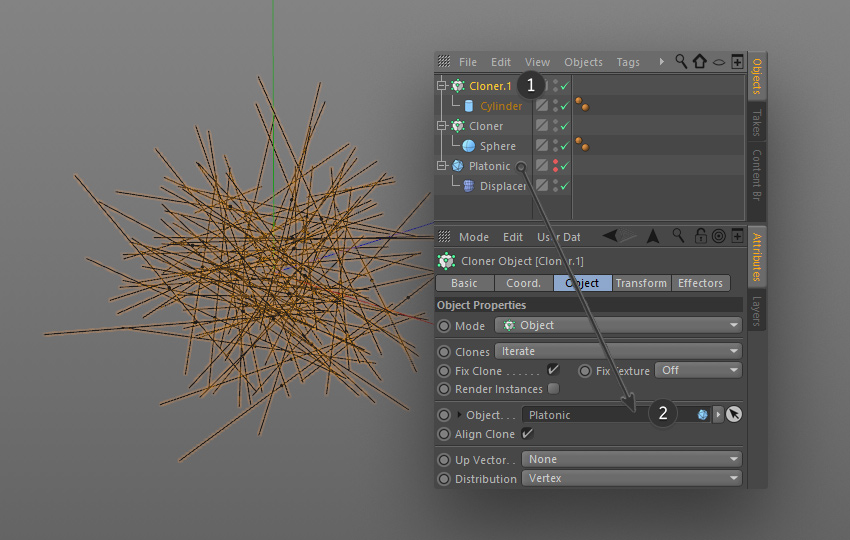Click the lock icon in Attributes panel
The image size is (850, 540).
700,236
